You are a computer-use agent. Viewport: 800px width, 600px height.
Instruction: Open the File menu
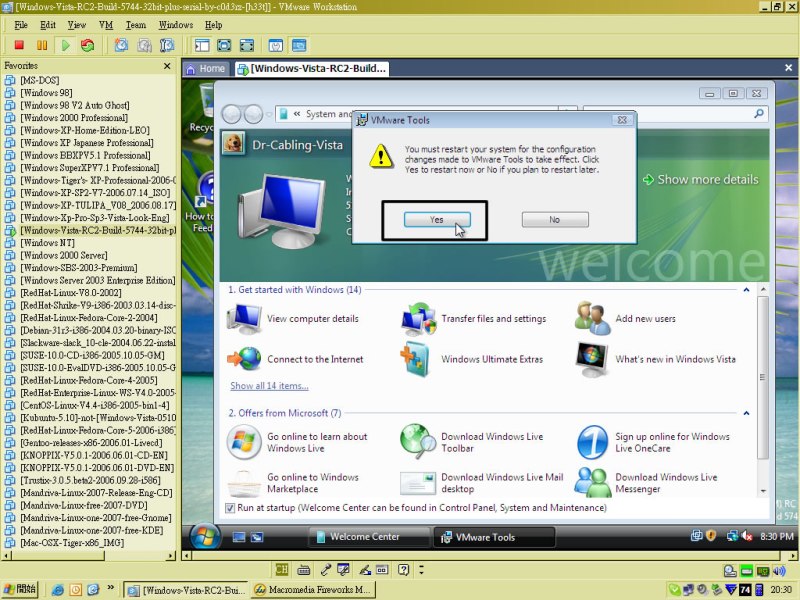[21, 25]
